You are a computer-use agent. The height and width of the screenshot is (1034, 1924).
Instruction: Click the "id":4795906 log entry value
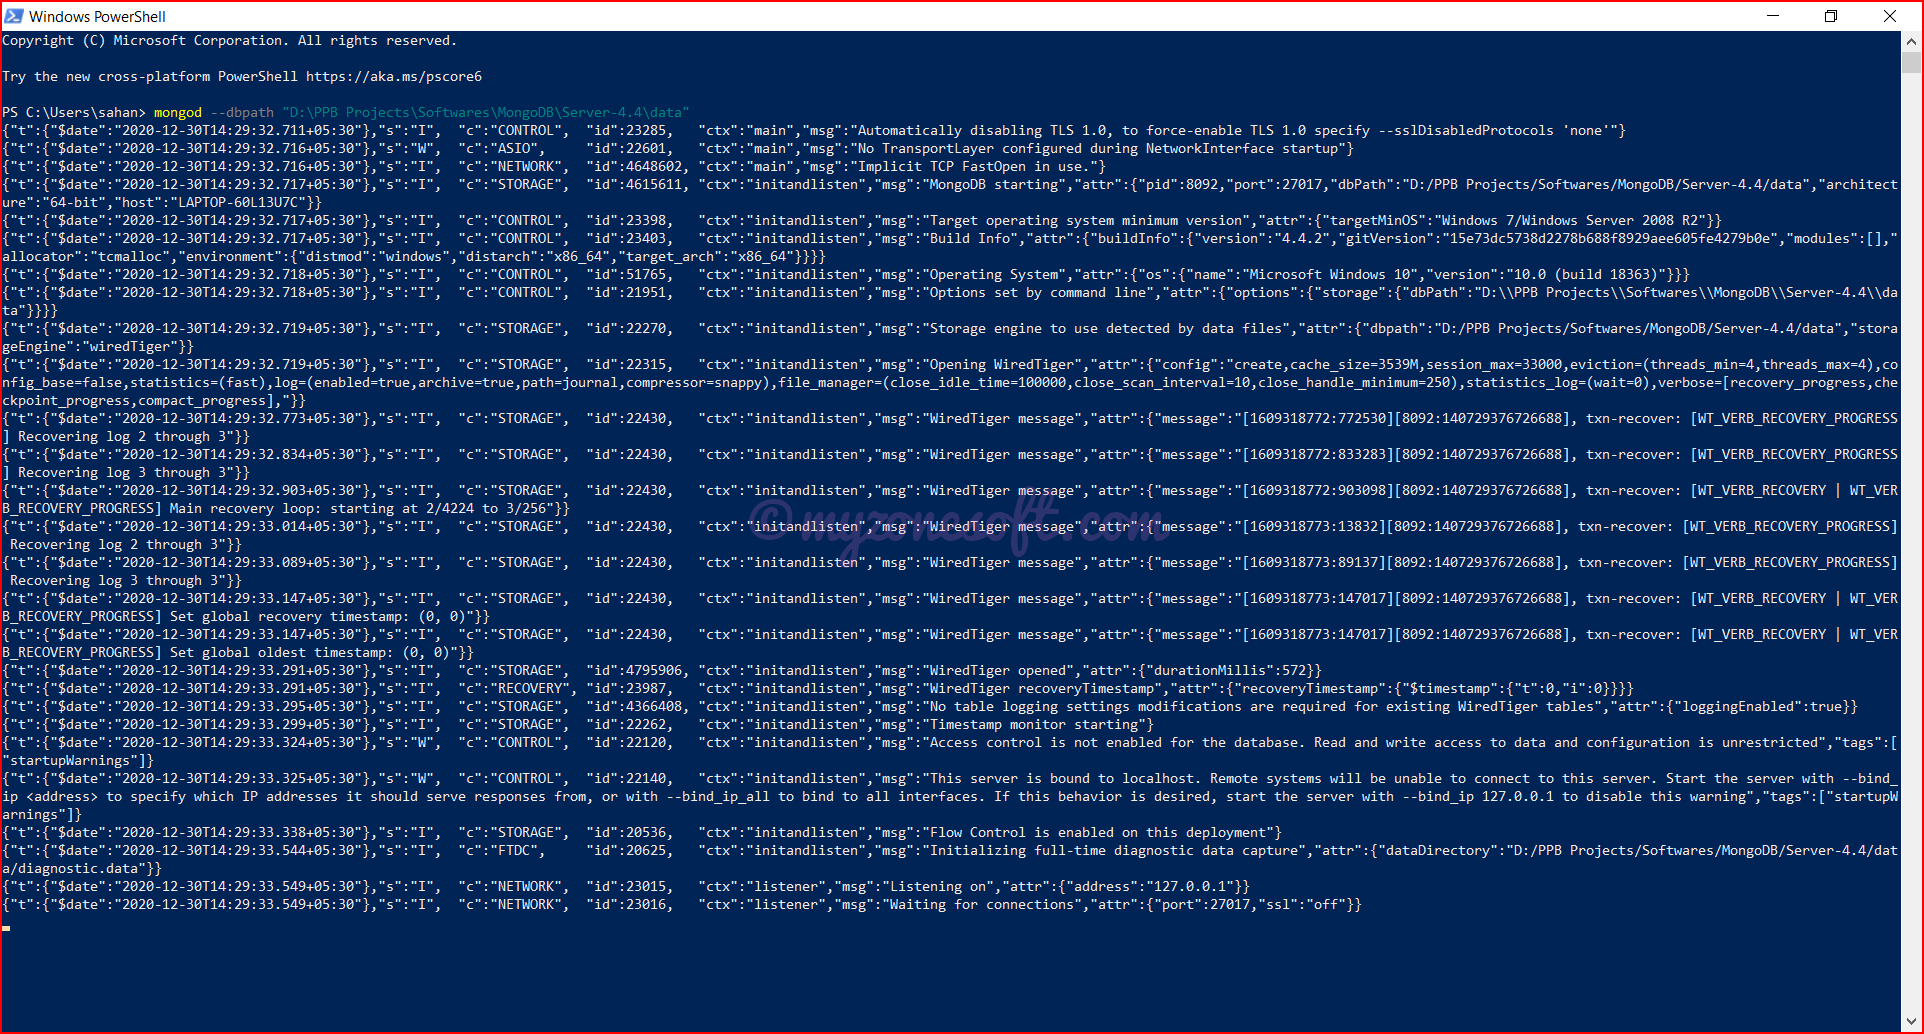(x=638, y=671)
